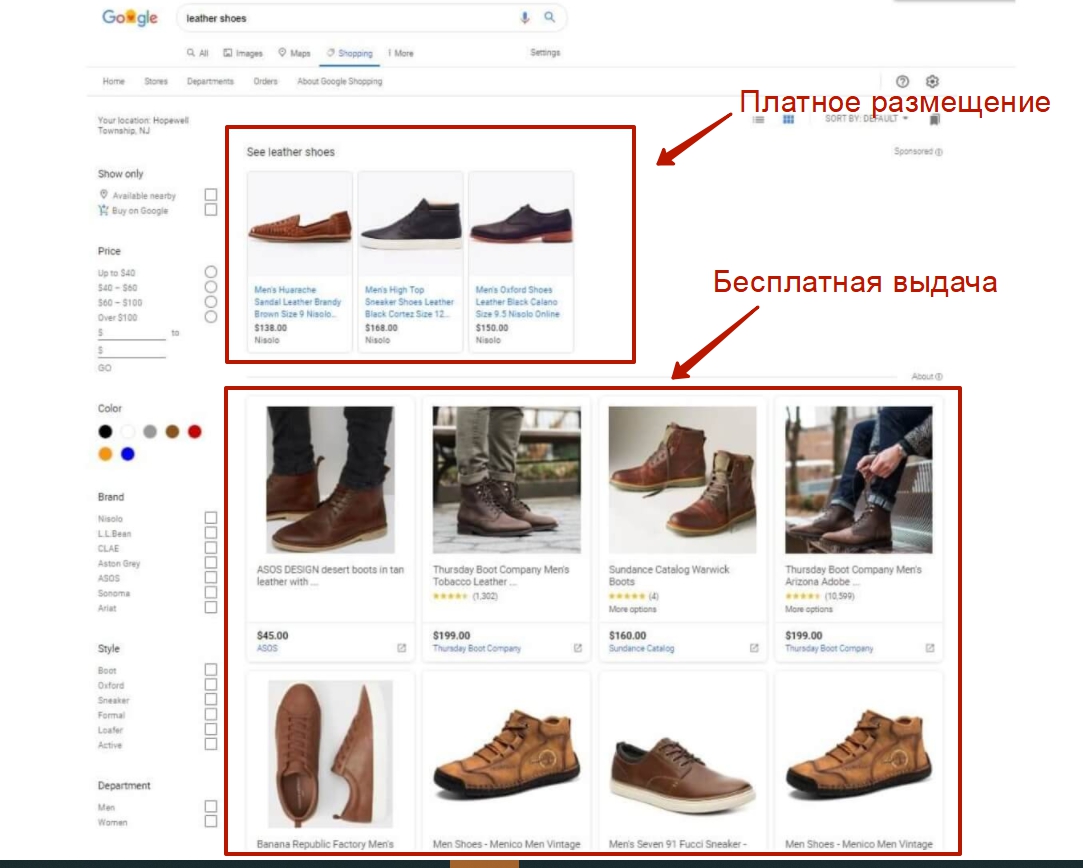This screenshot has height=868, width=1083.
Task: Click the About info icon
Action: tap(939, 377)
